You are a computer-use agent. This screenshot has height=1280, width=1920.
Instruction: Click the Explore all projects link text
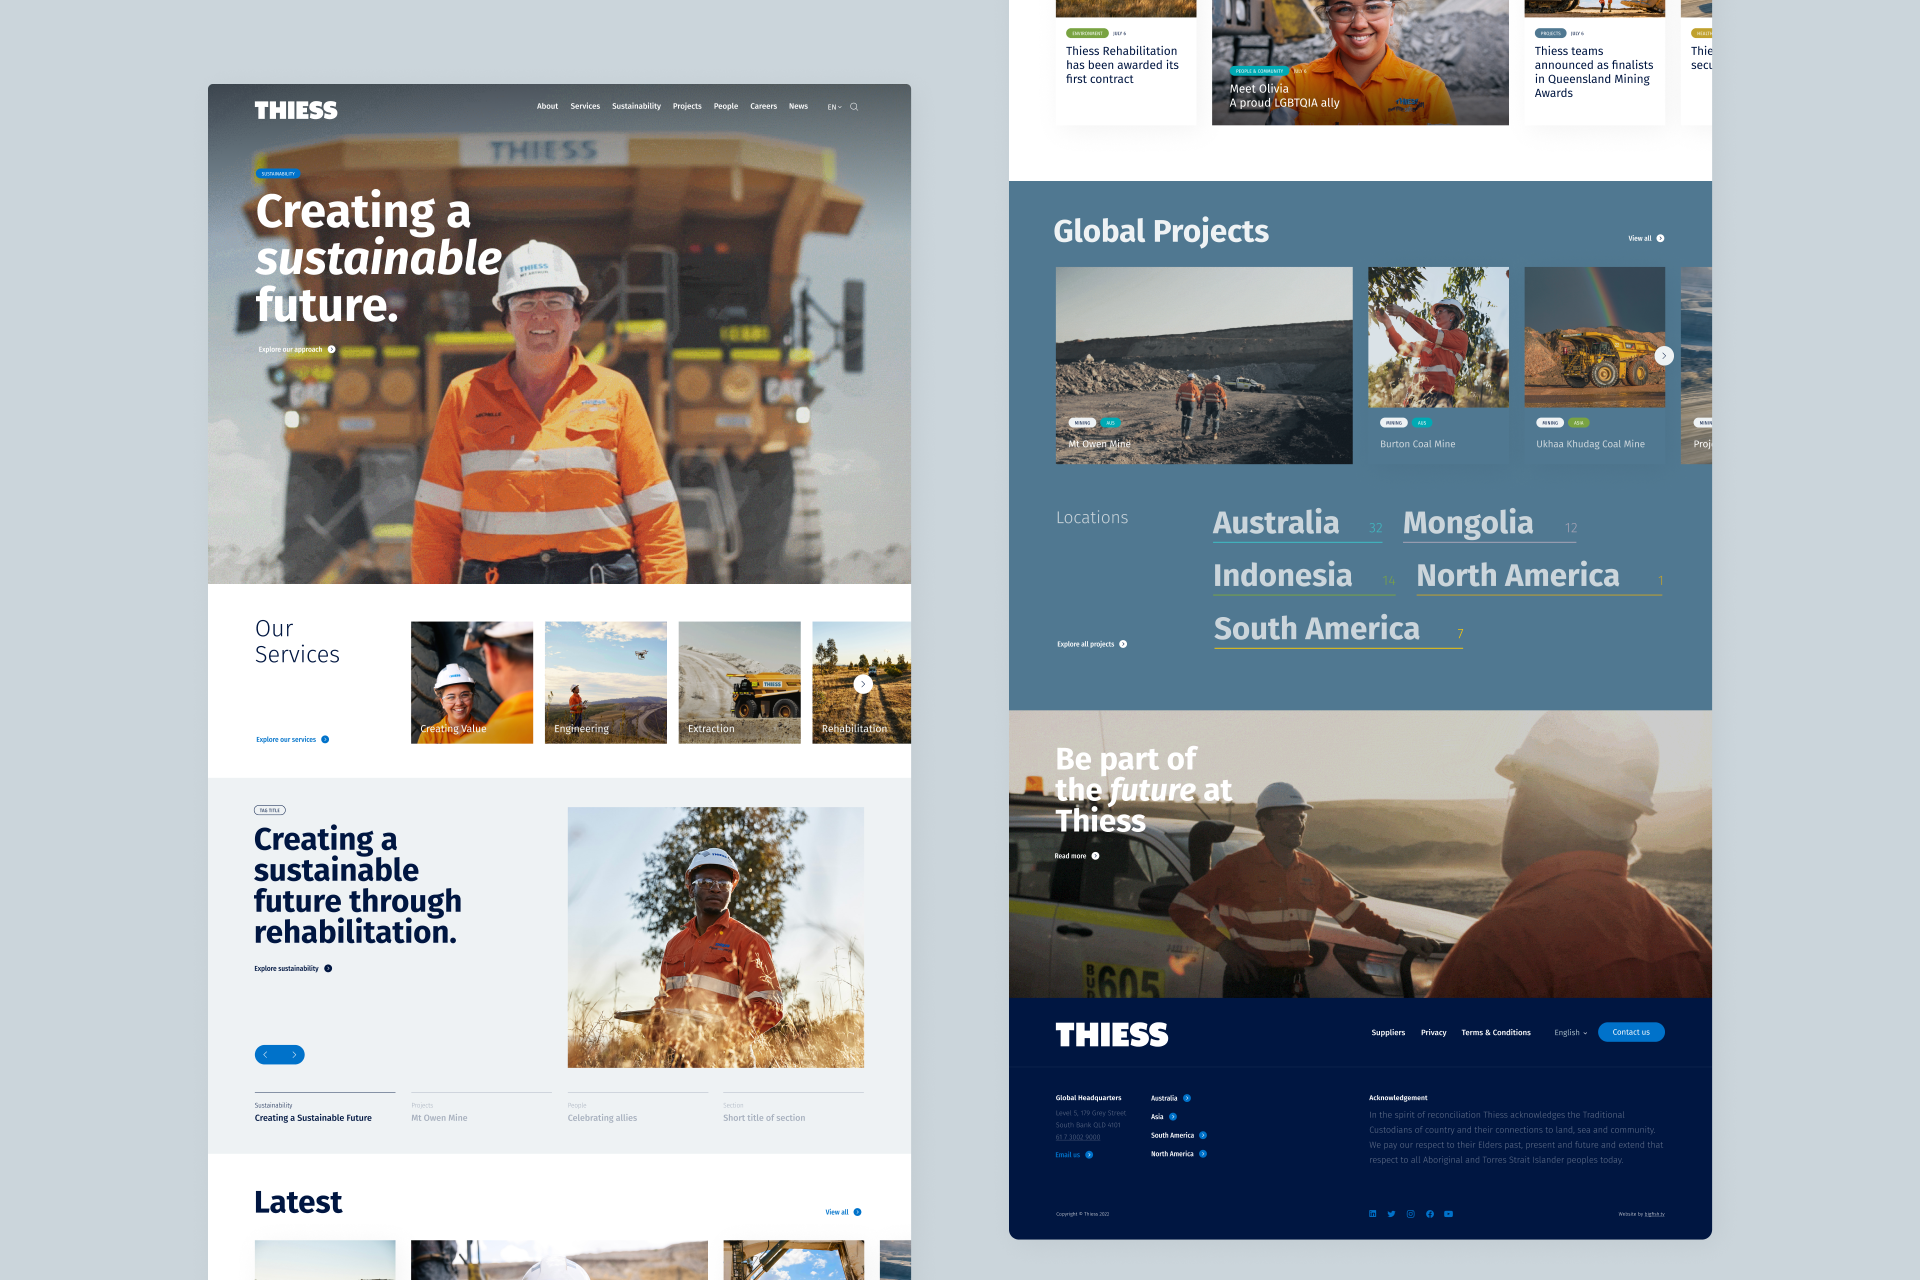pos(1085,644)
